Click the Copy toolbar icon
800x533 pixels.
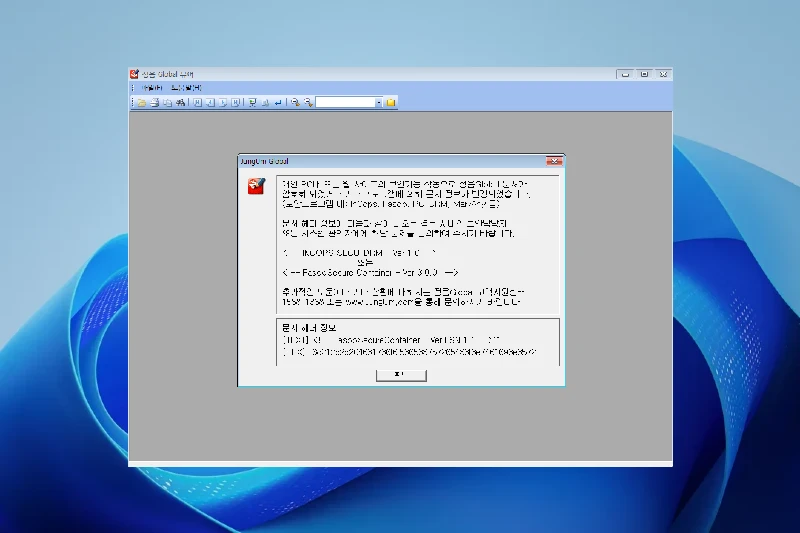click(167, 103)
